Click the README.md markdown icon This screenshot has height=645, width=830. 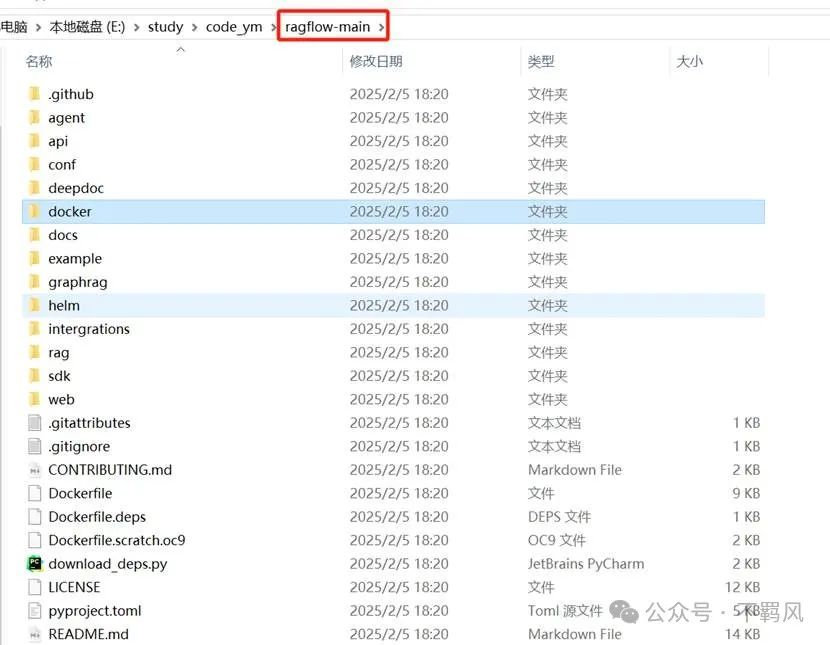34,634
